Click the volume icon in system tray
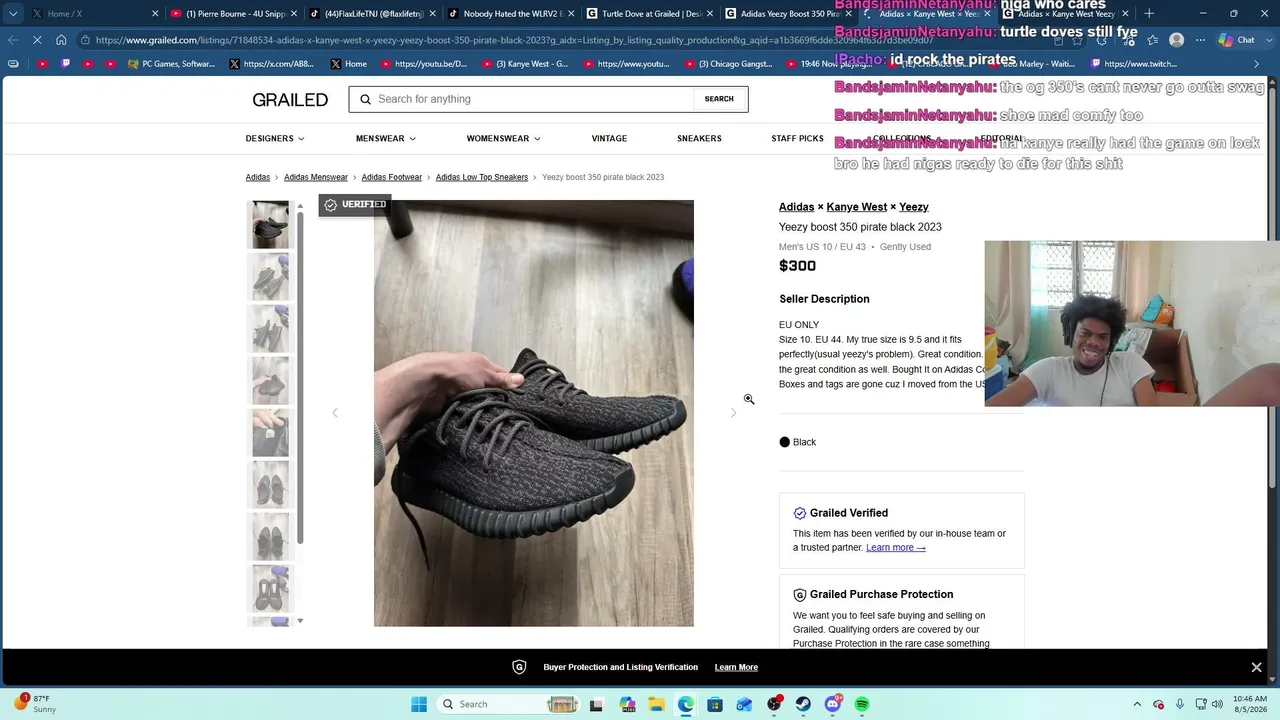 (1217, 704)
